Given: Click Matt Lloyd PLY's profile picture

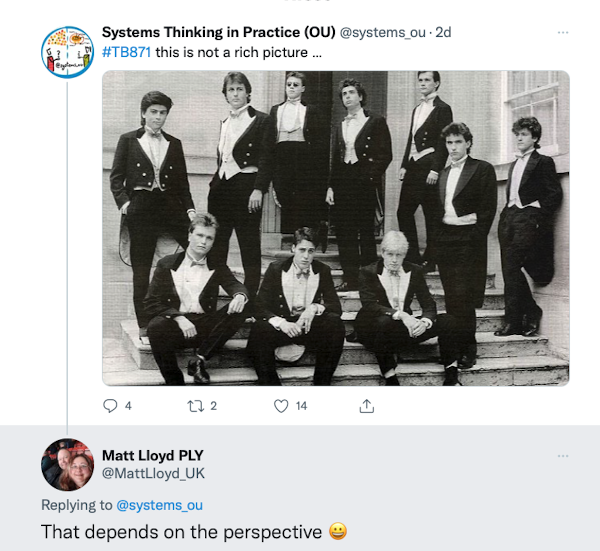Looking at the screenshot, I should click(67, 465).
